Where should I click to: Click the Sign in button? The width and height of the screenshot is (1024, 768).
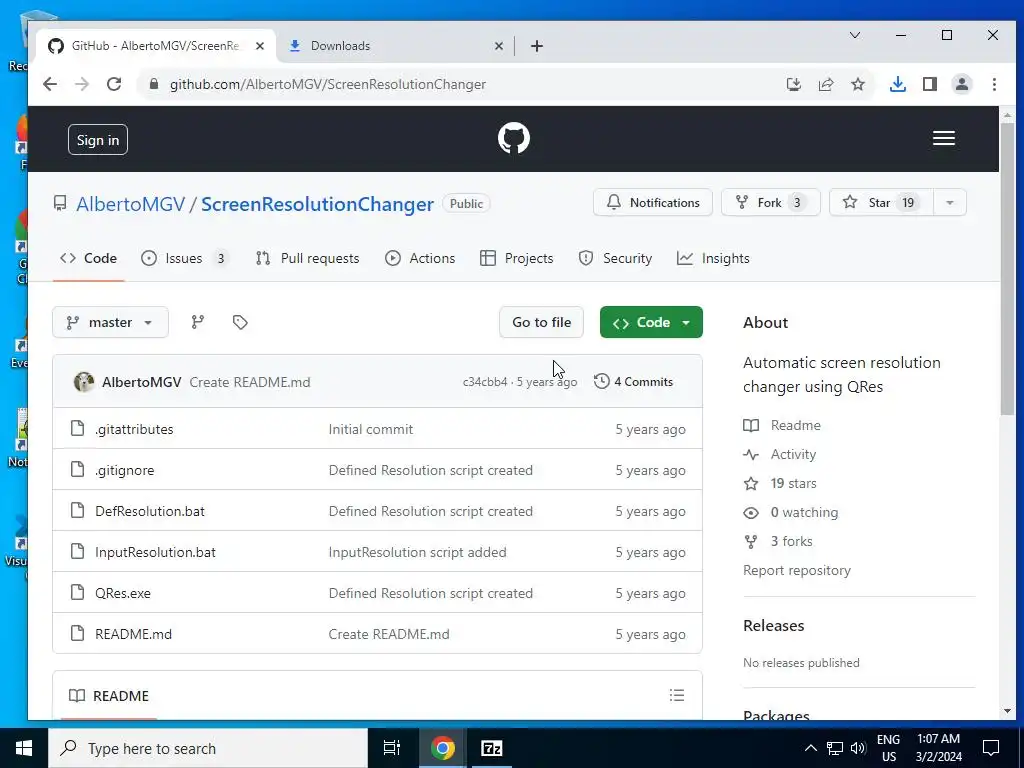pos(98,140)
